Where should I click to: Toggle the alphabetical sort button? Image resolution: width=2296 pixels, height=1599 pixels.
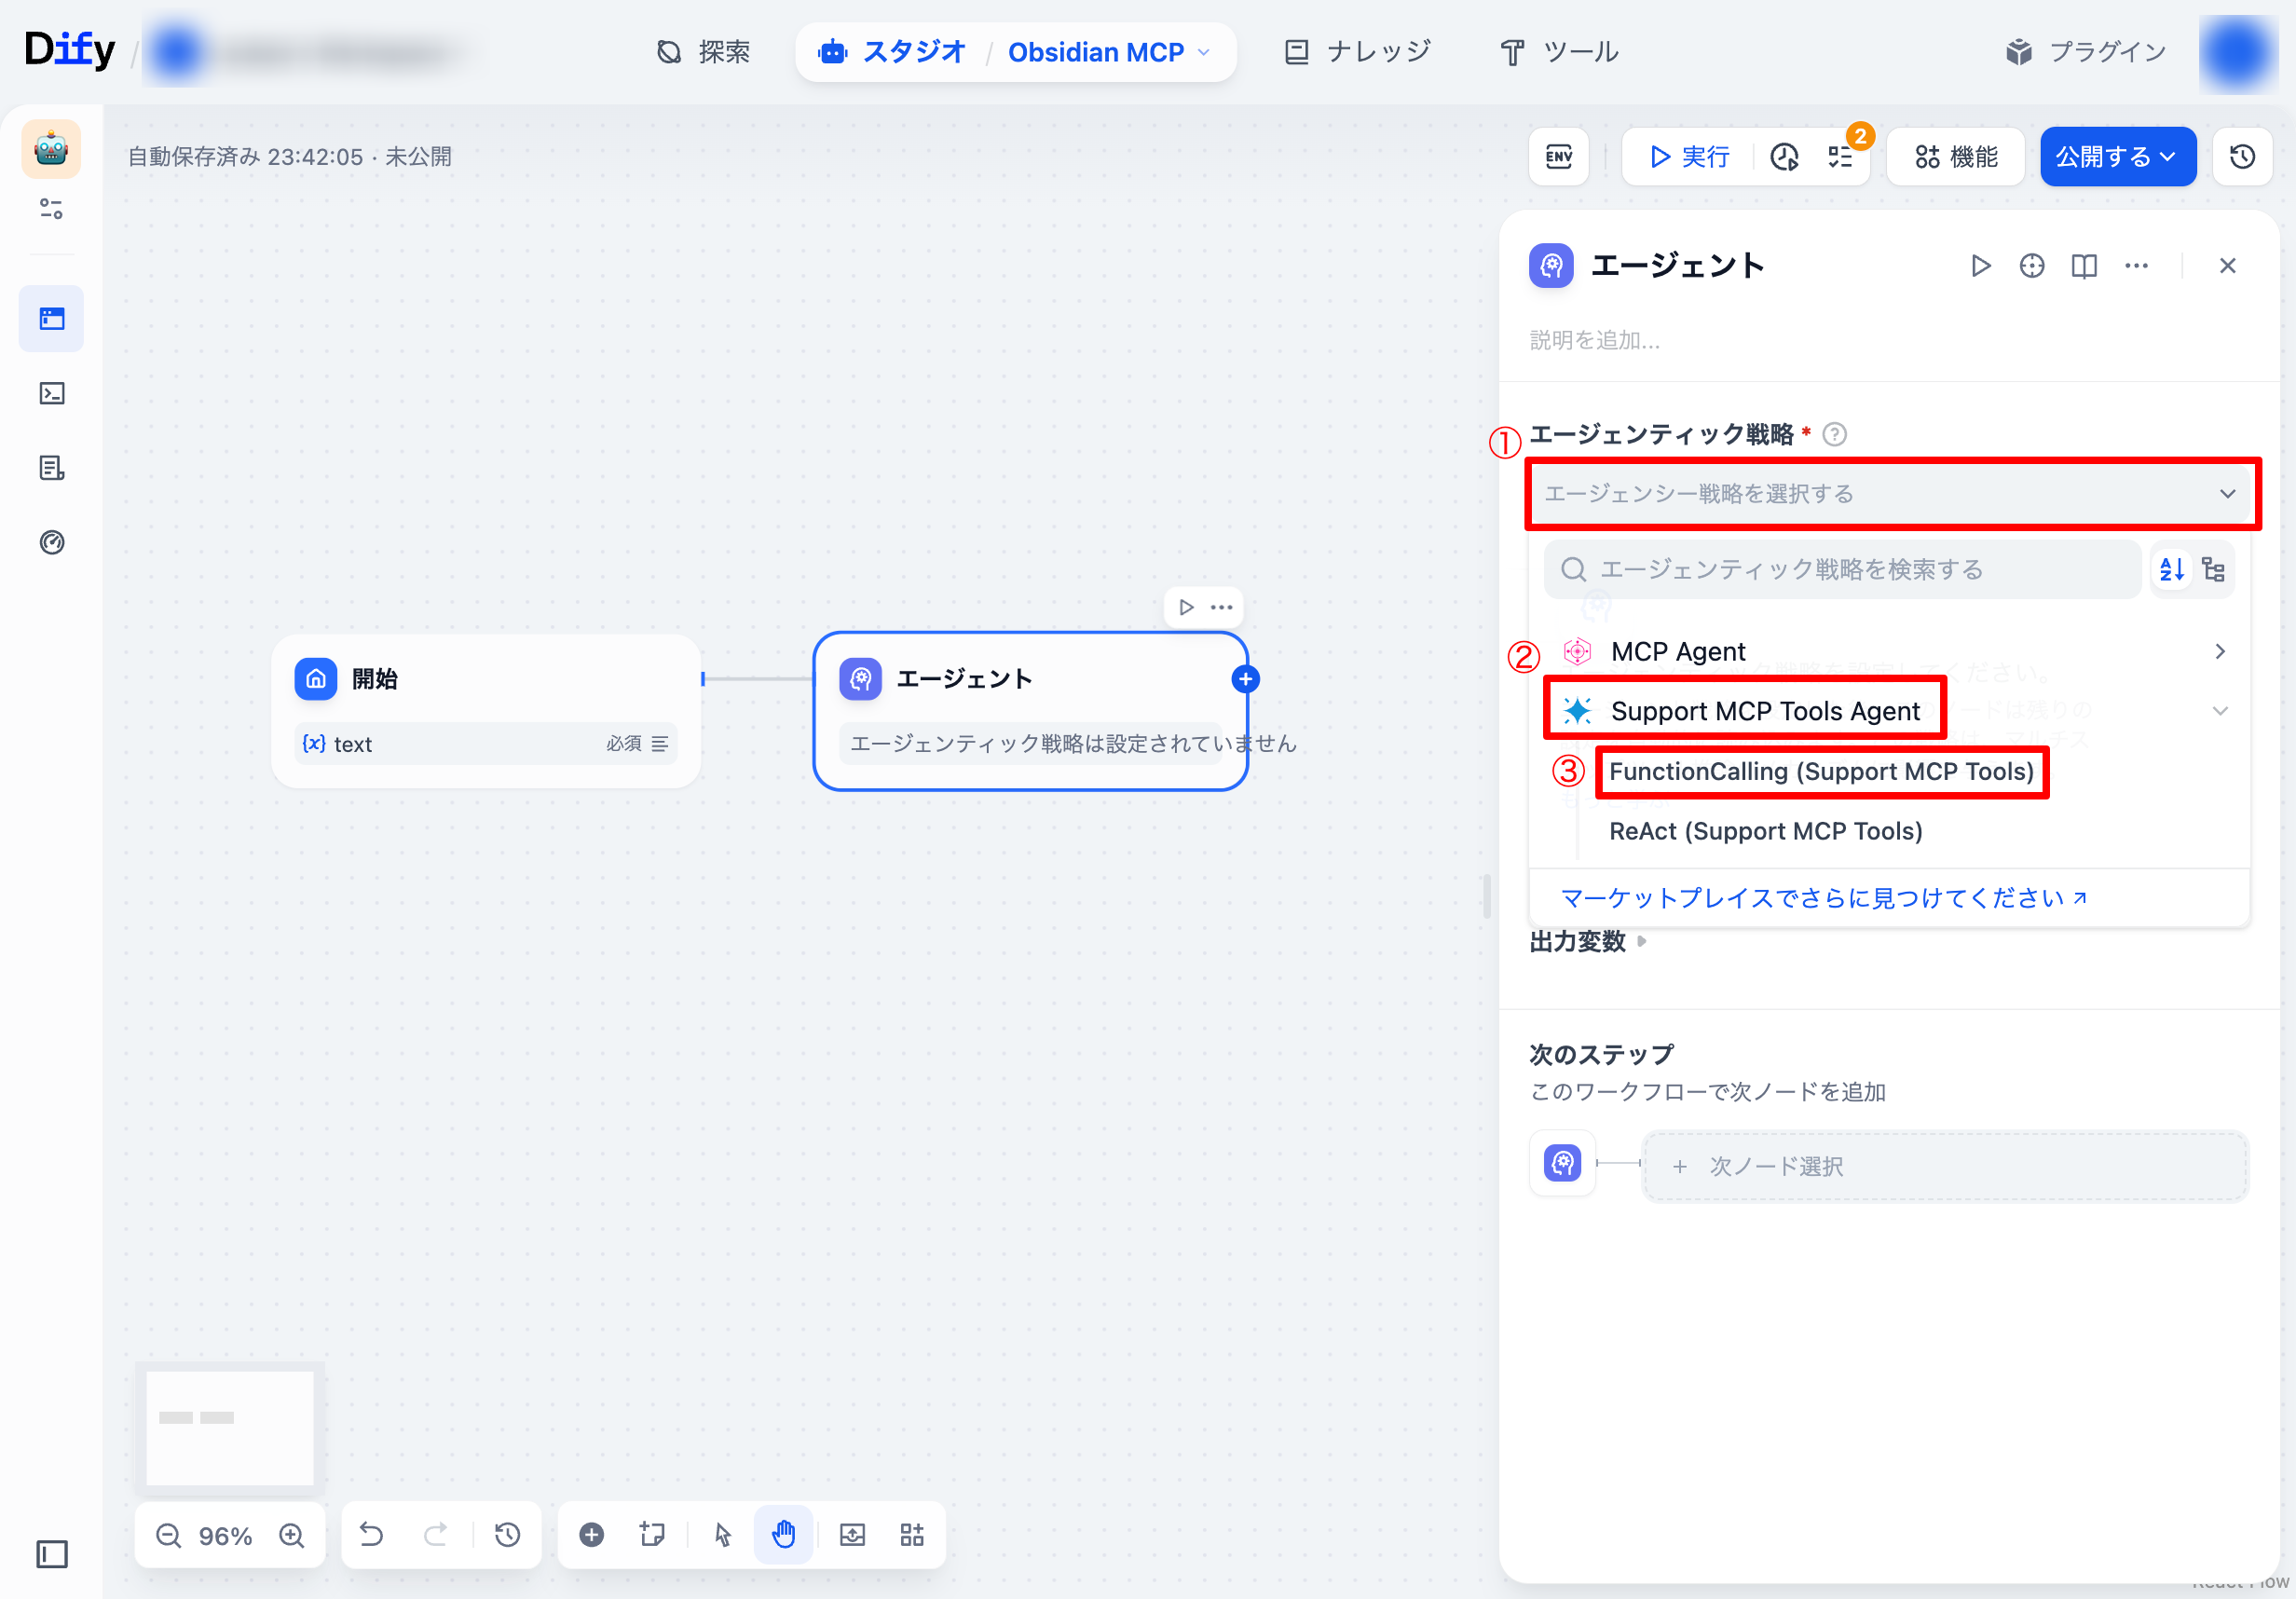point(2171,569)
